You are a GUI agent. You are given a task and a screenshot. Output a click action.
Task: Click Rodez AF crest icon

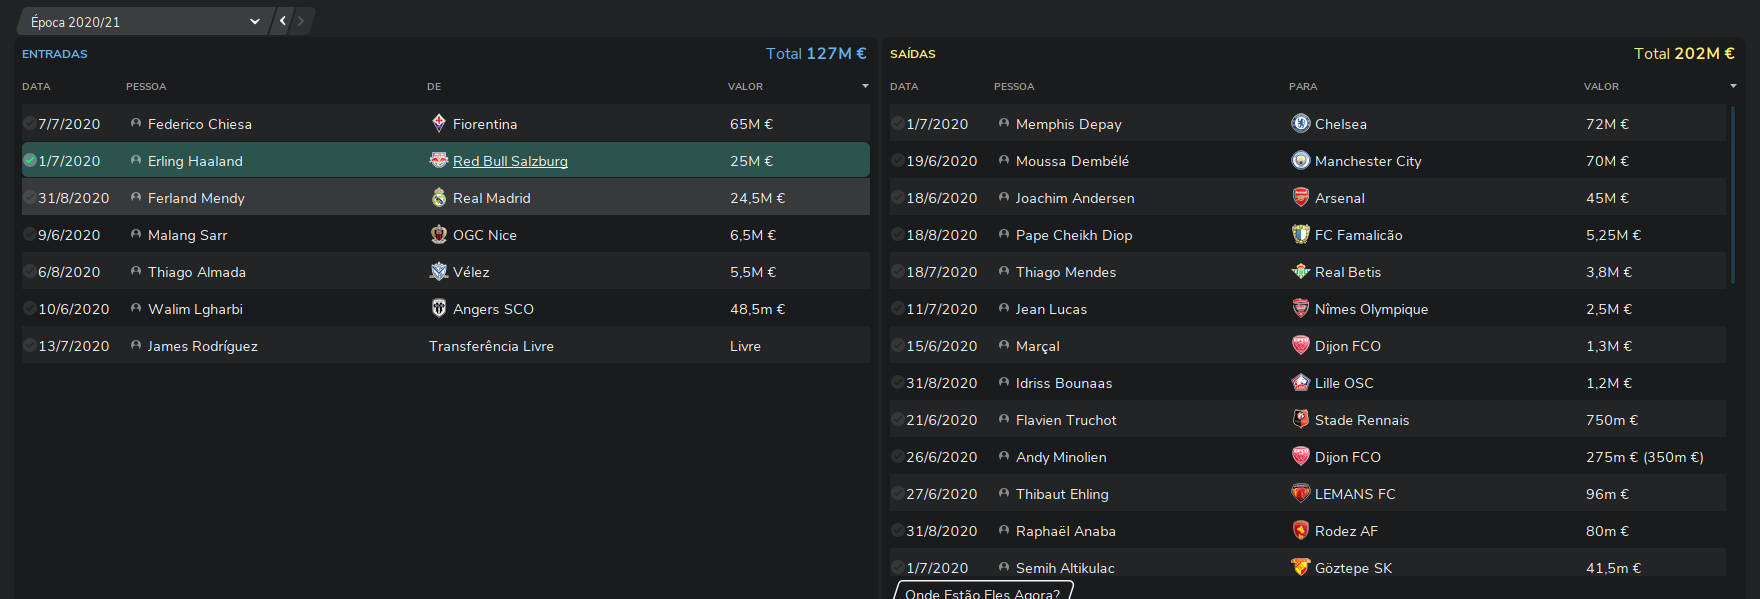1300,530
